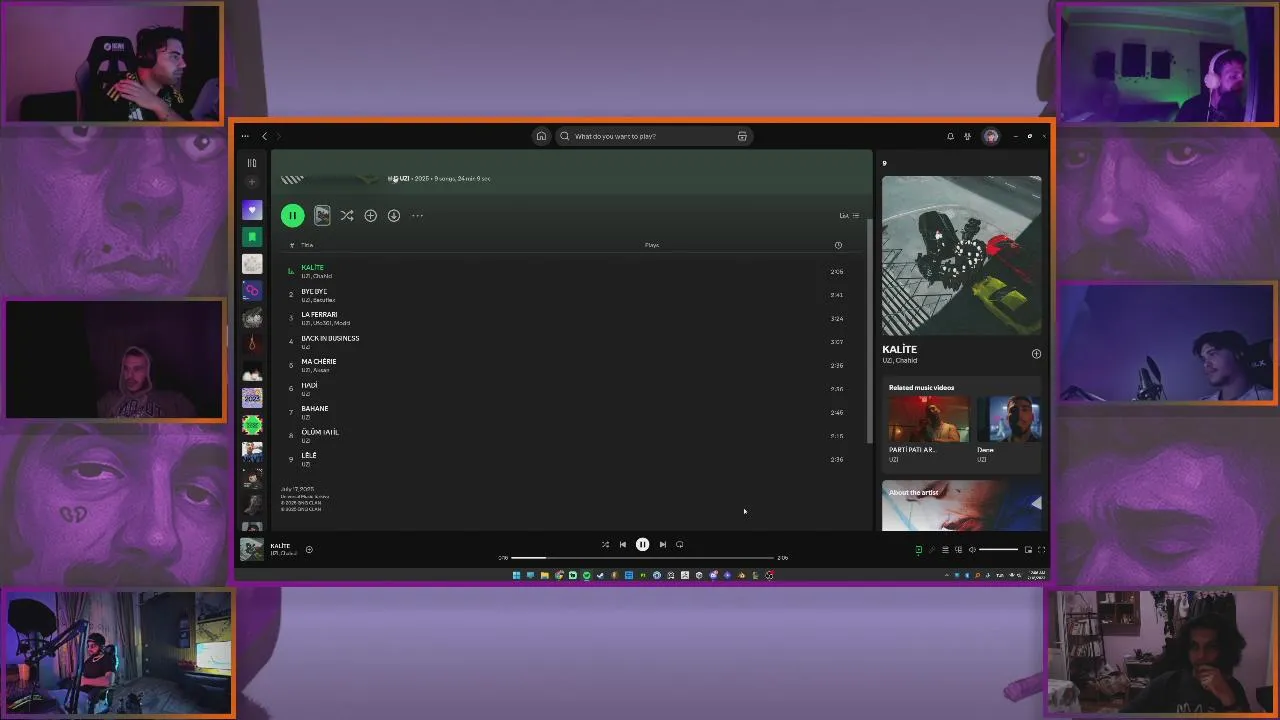Go forward with the right chevron
1280x720 pixels.
[x=278, y=136]
